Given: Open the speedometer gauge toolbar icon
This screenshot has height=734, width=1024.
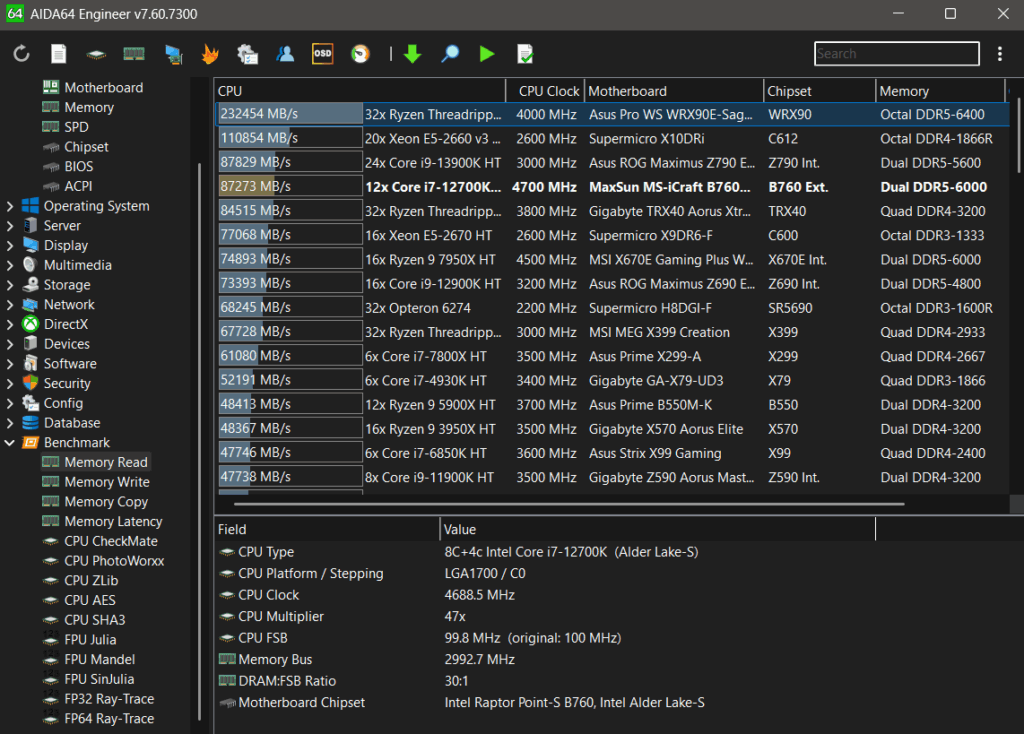Looking at the screenshot, I should 360,54.
